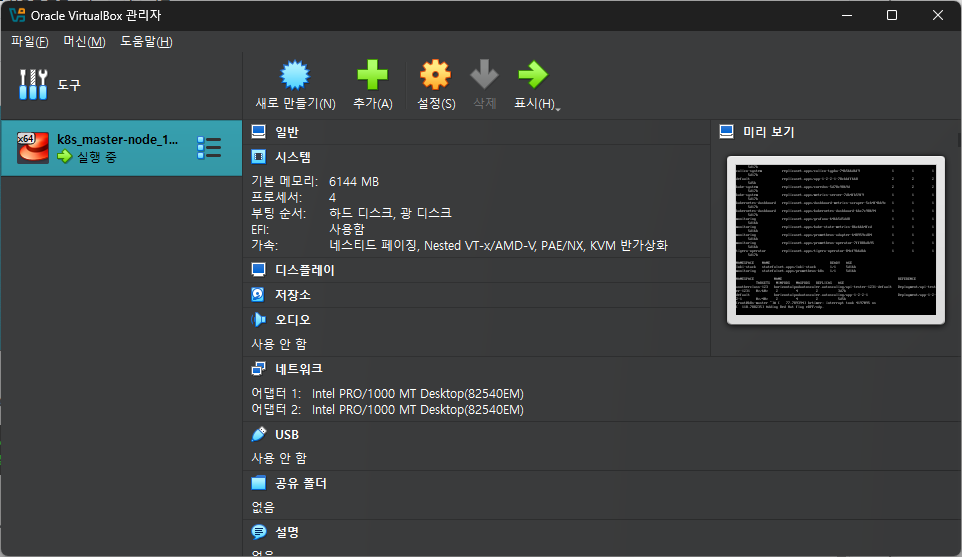Click the 시스템 section header link

(293, 157)
